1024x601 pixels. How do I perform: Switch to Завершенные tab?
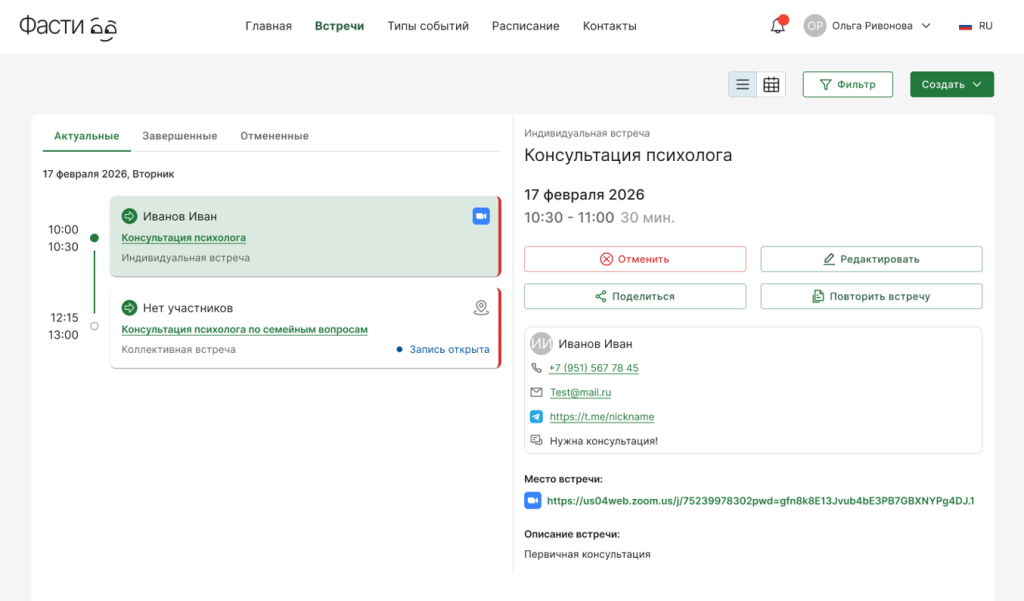180,136
